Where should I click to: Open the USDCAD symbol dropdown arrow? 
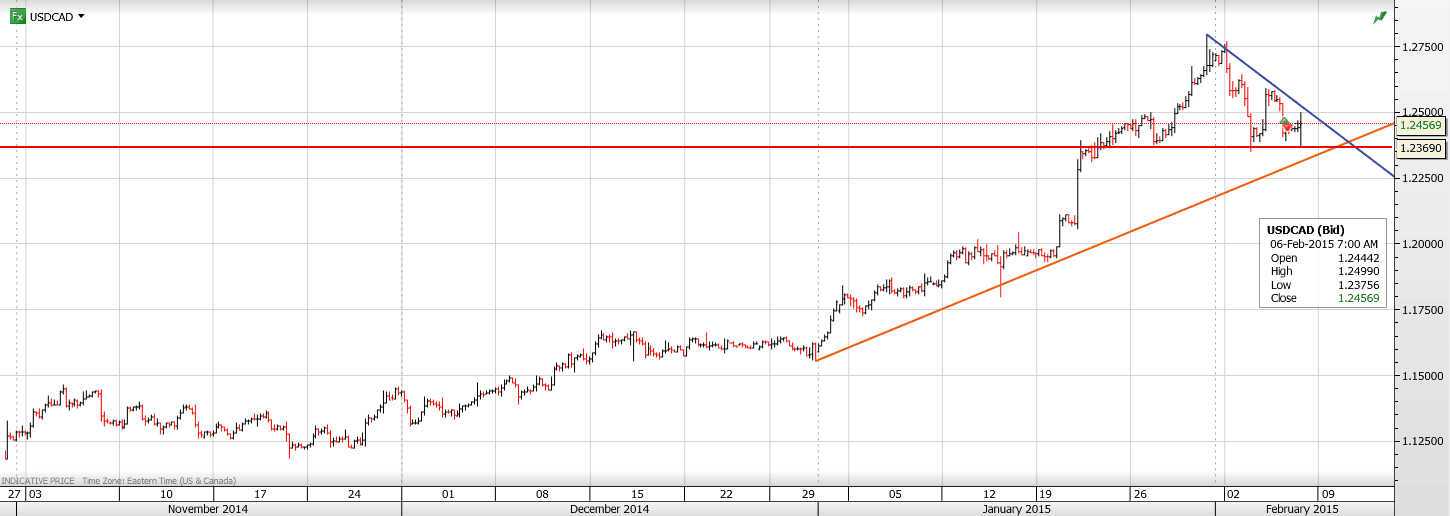81,16
